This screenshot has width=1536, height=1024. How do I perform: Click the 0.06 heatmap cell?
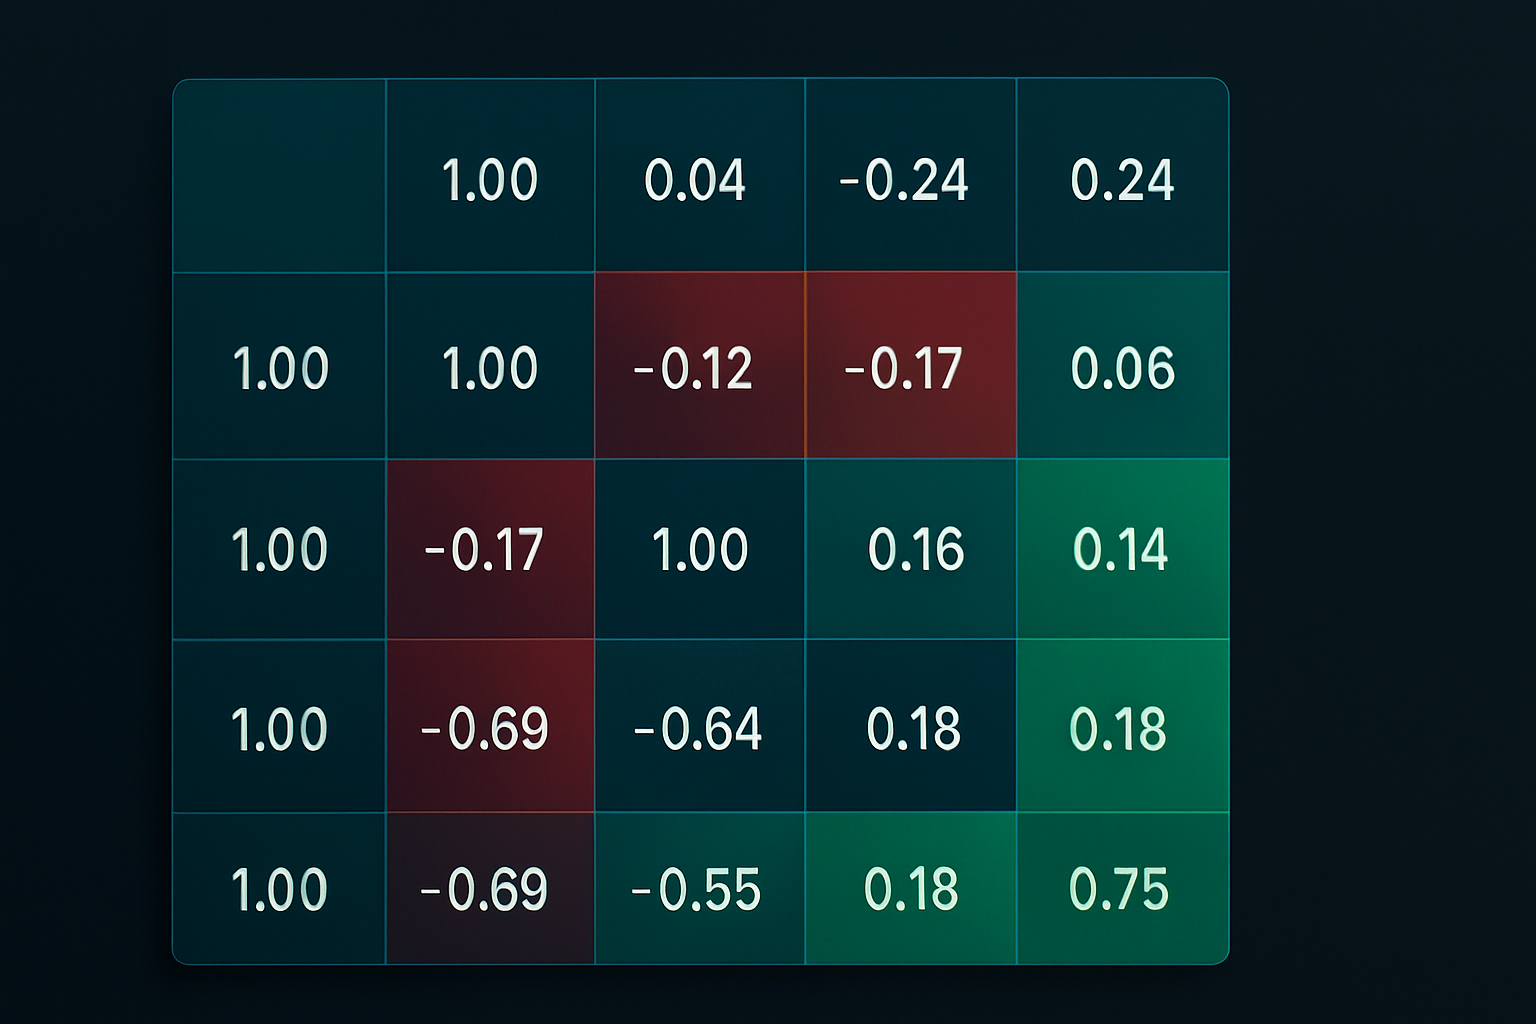coord(1122,368)
